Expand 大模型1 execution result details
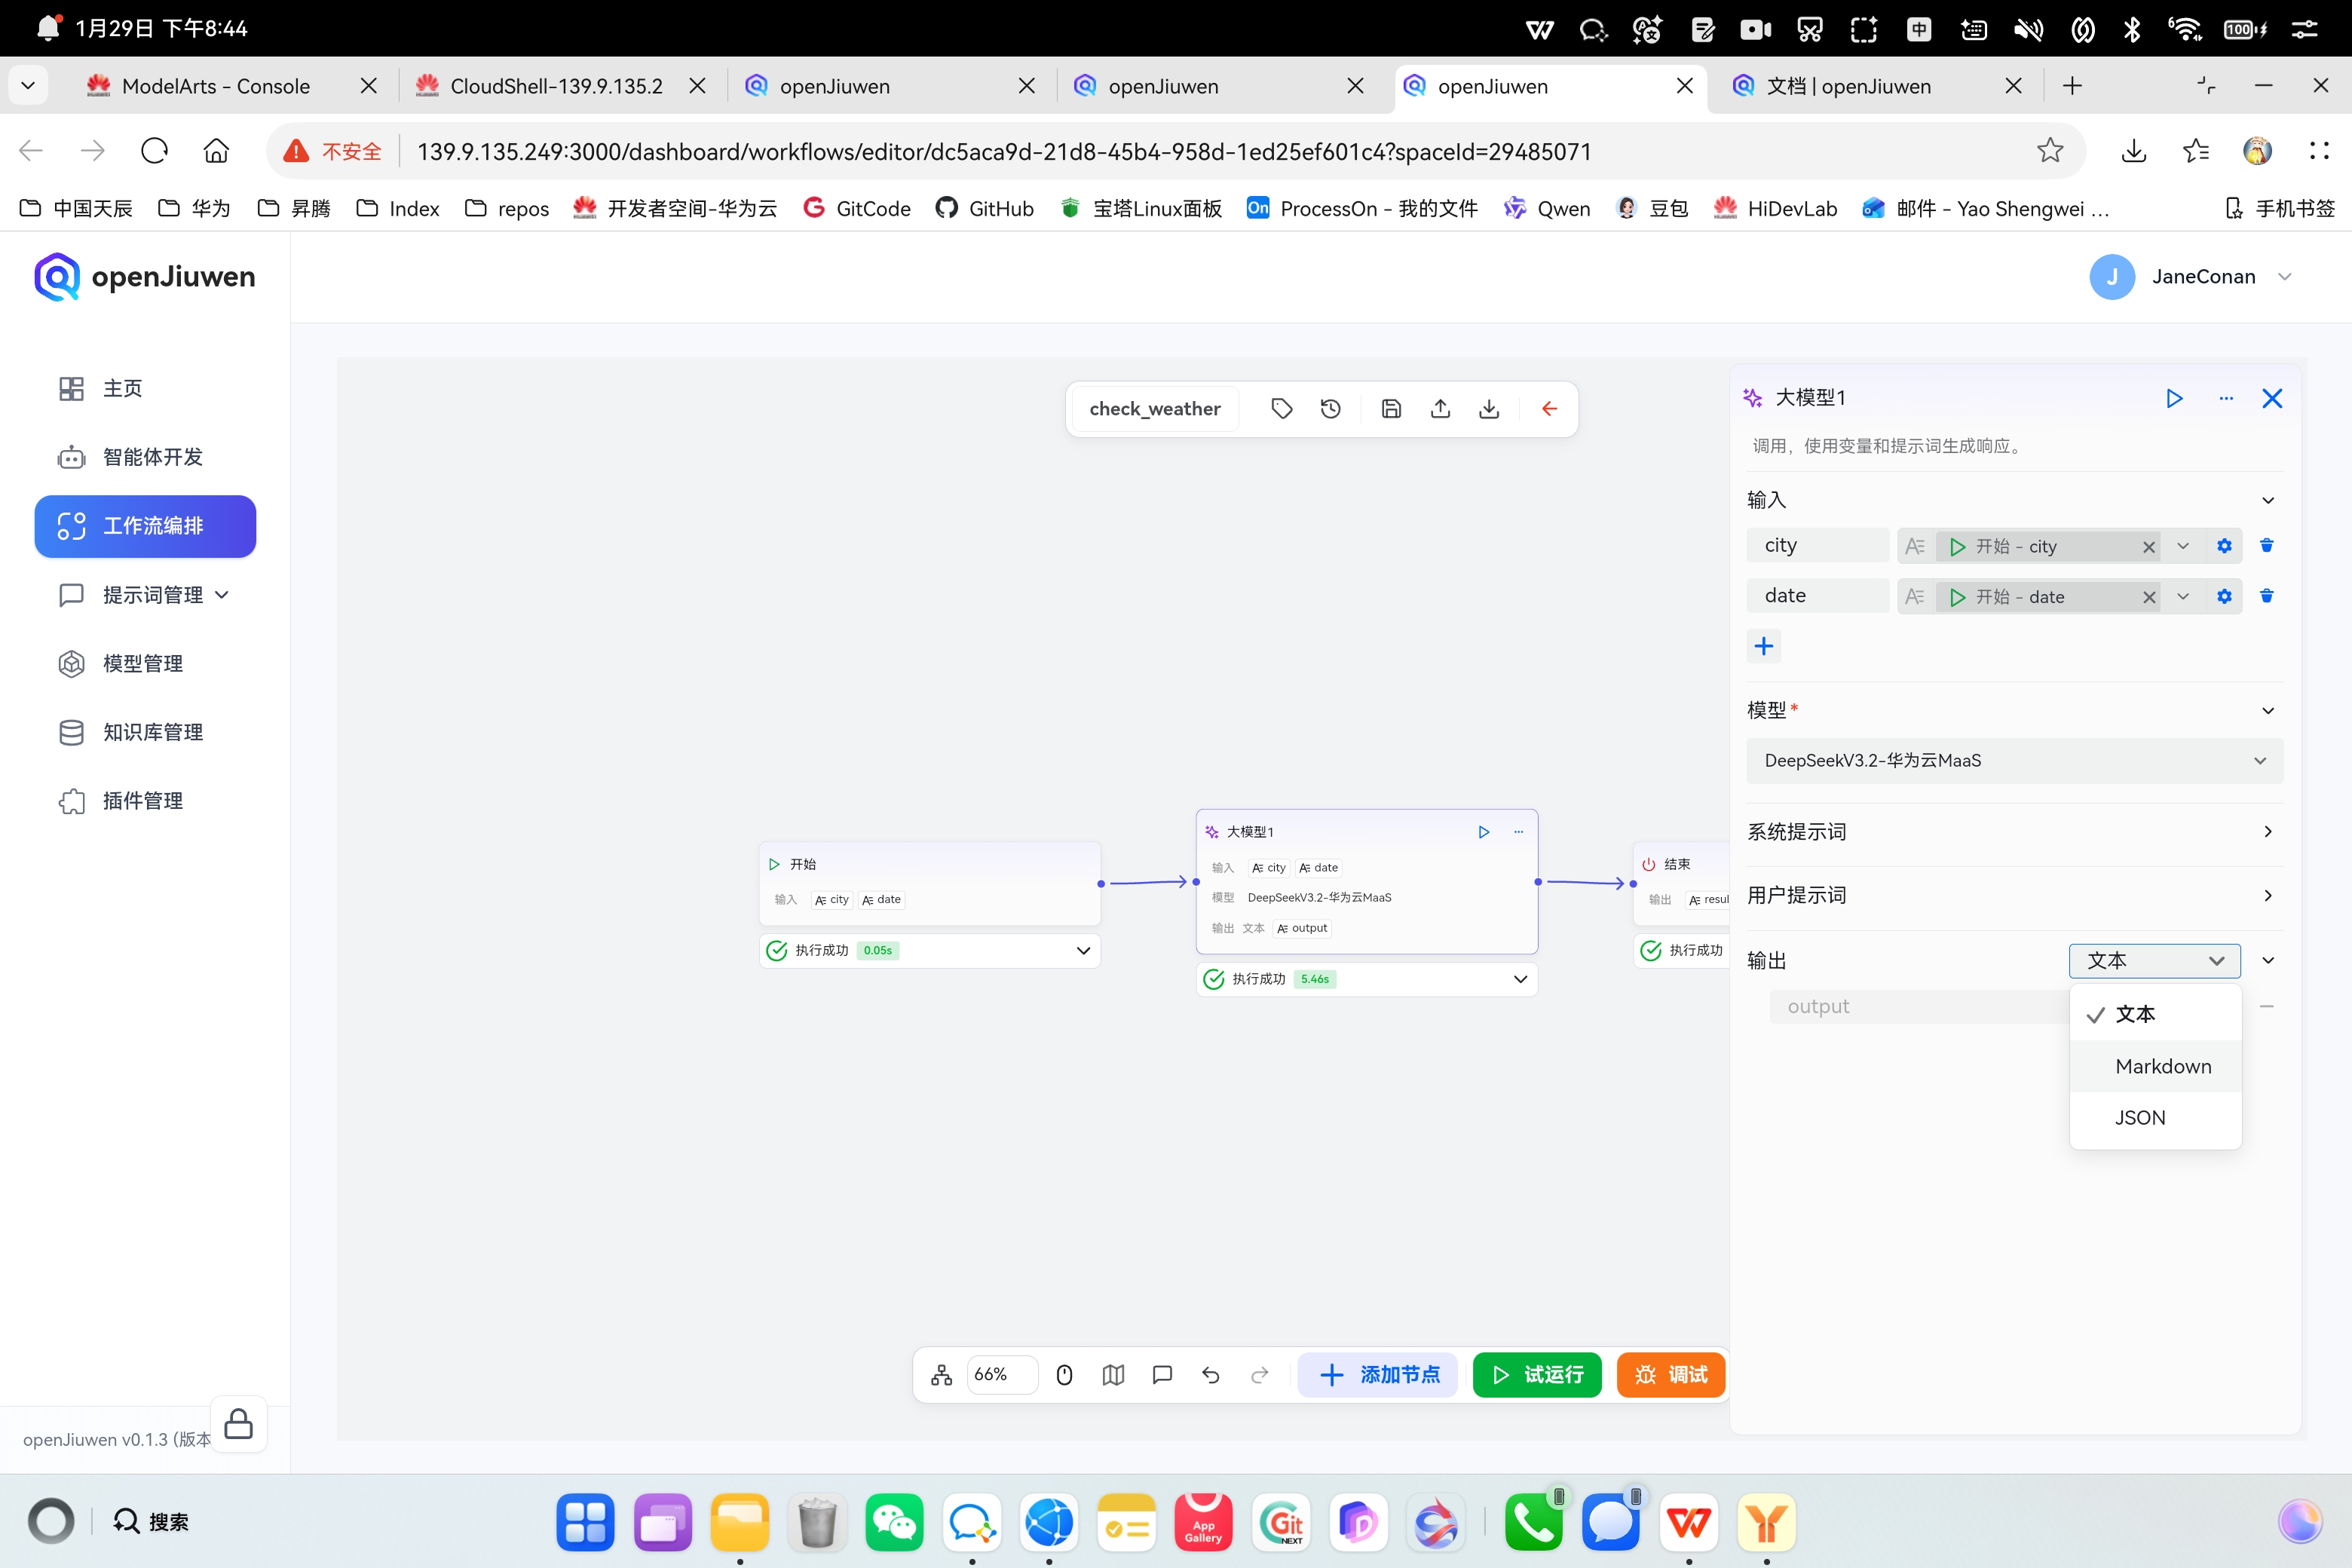Image resolution: width=2352 pixels, height=1568 pixels. (x=1520, y=979)
